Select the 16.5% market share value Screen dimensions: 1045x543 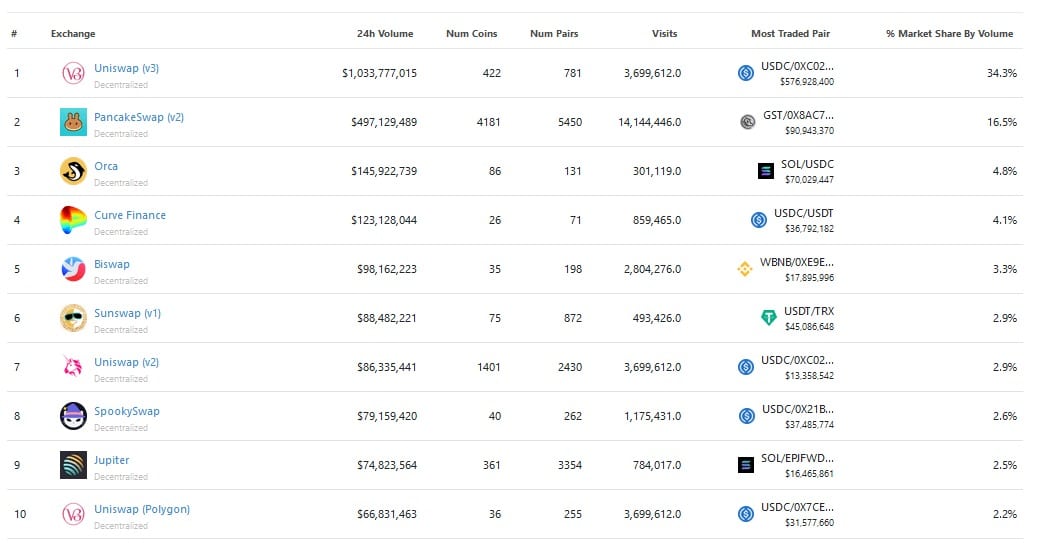[x=1002, y=122]
